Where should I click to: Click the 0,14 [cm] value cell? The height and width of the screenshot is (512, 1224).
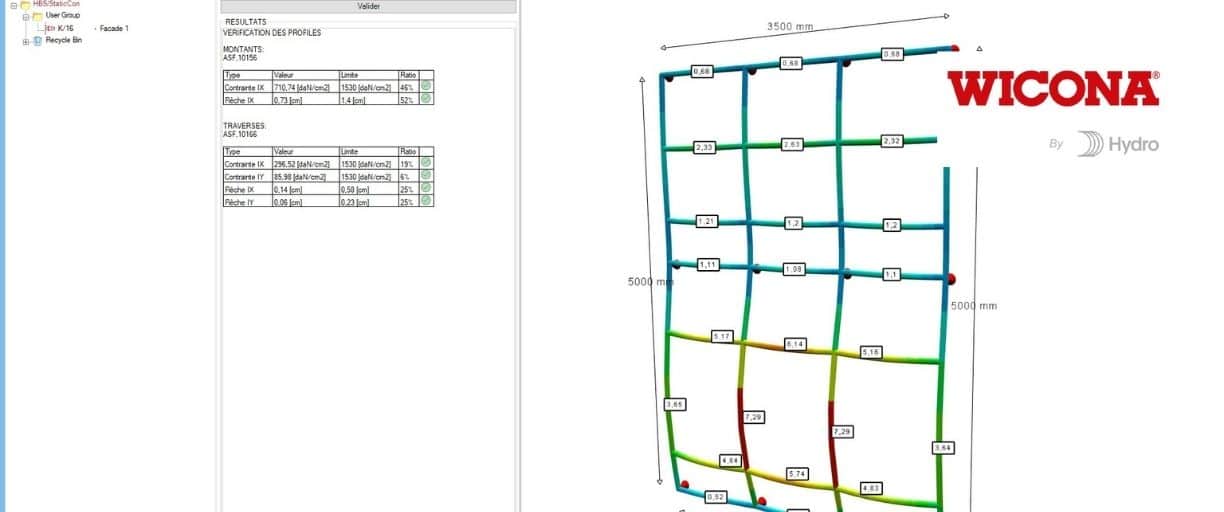point(305,188)
